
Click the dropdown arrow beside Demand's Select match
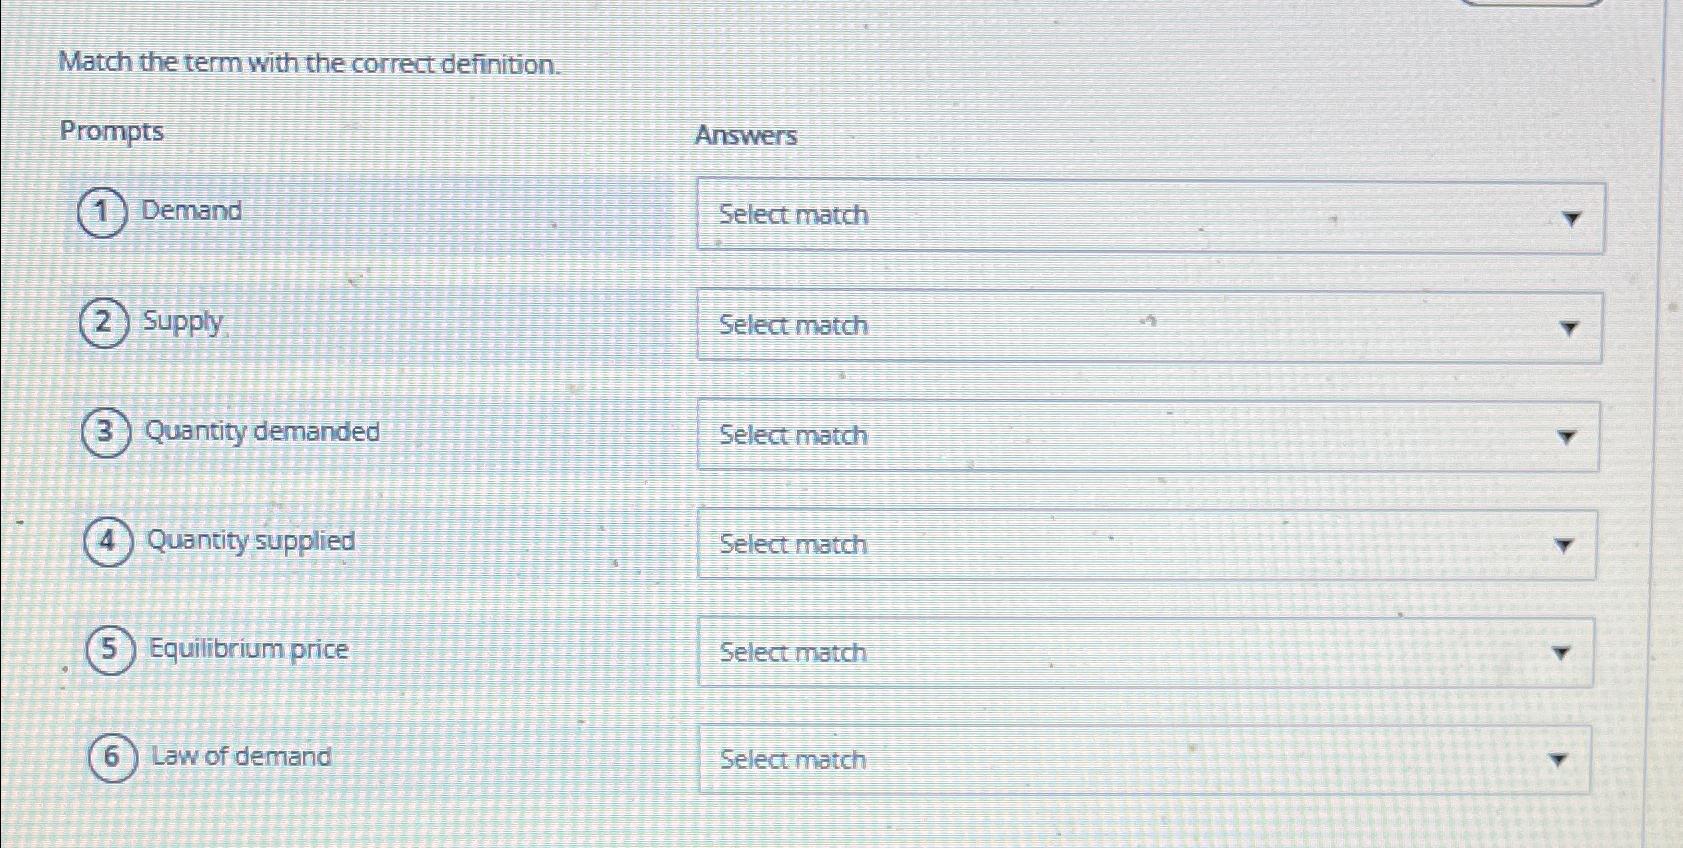(x=1573, y=217)
